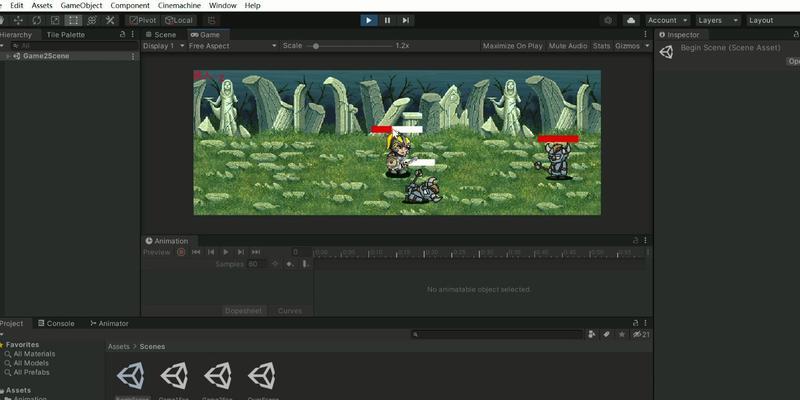Open the Edit menu
This screenshot has width=800, height=400.
point(17,6)
